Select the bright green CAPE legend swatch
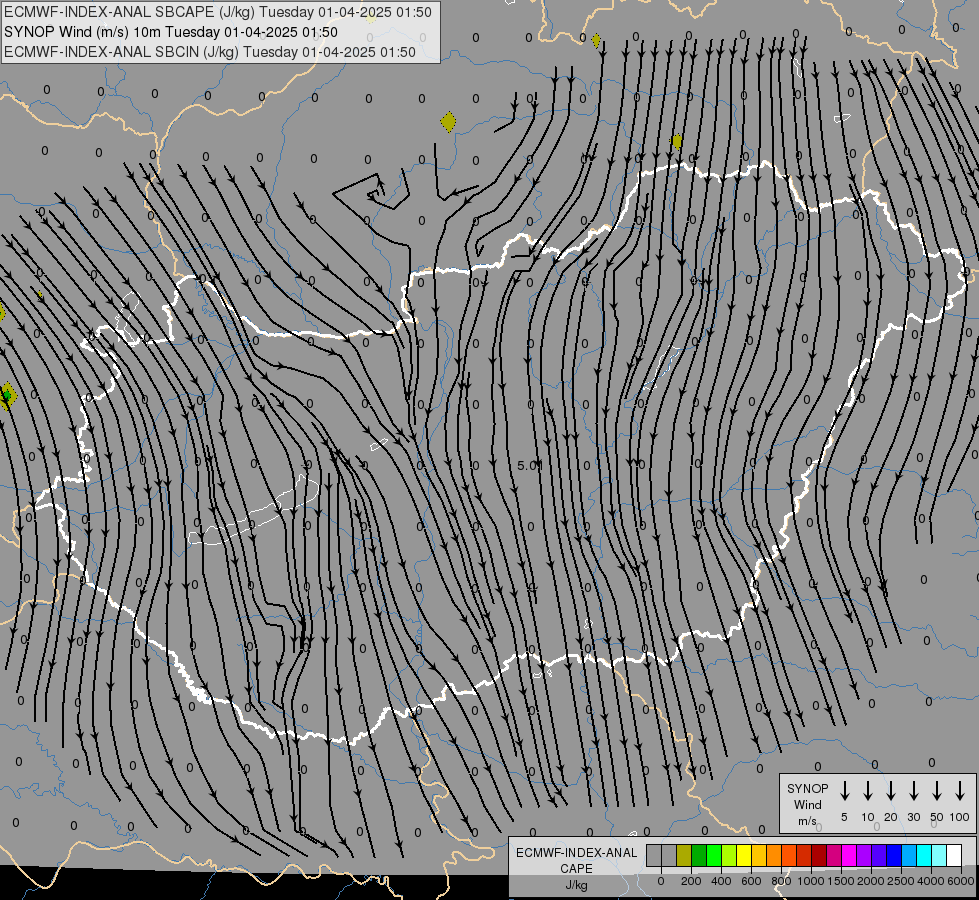 (714, 855)
